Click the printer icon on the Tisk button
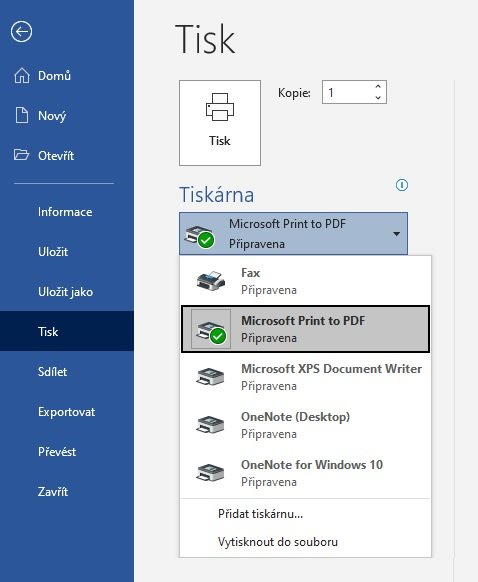This screenshot has height=582, width=478. (220, 107)
